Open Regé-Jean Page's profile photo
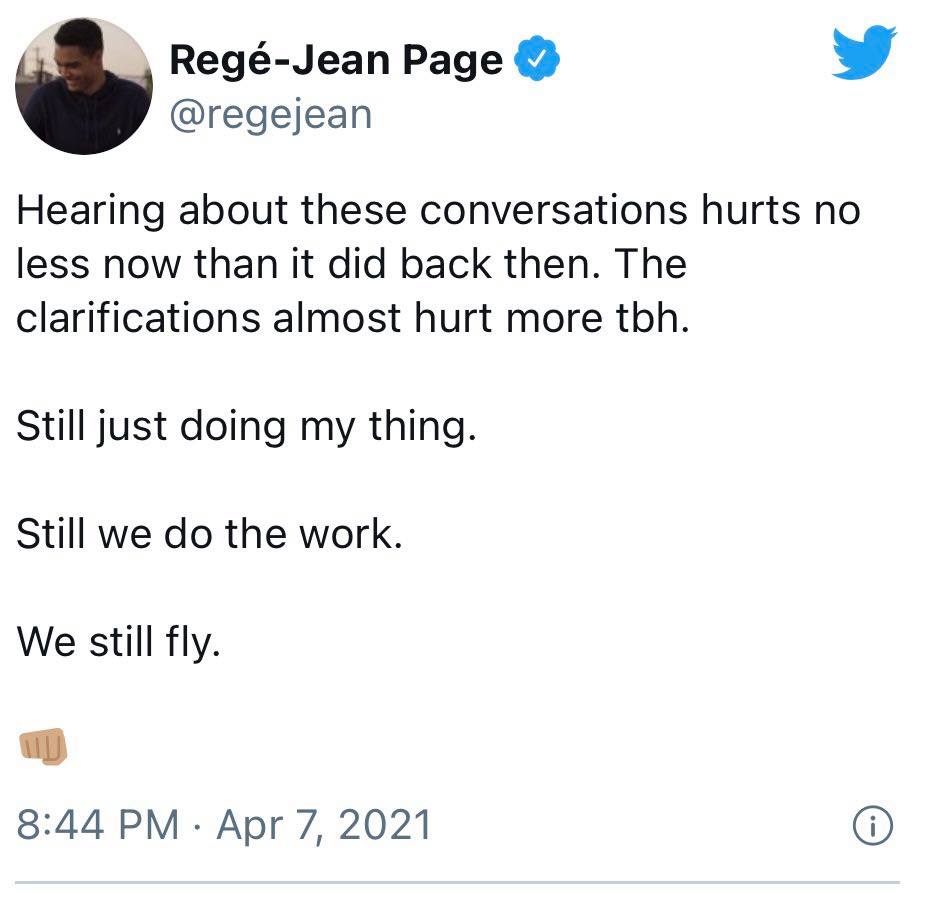931x916 pixels. point(84,86)
